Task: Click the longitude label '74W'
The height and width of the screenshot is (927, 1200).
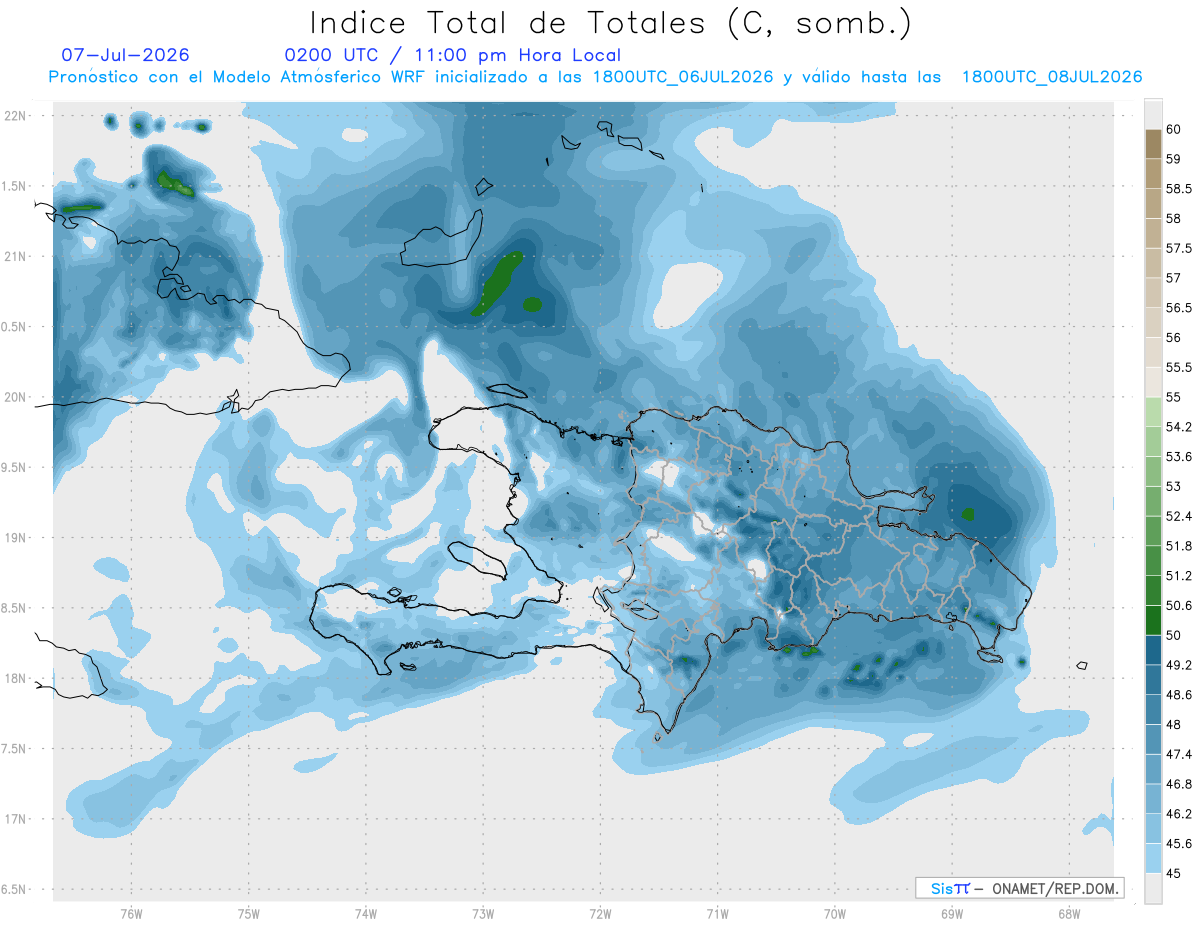Action: (366, 914)
